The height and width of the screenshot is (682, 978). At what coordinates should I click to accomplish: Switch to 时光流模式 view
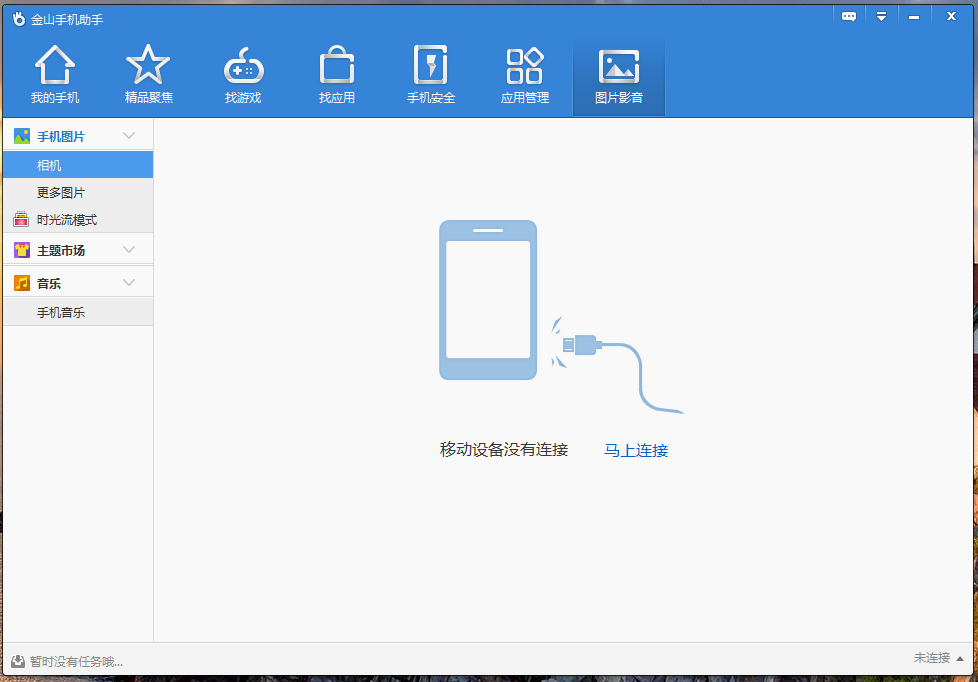pos(66,220)
